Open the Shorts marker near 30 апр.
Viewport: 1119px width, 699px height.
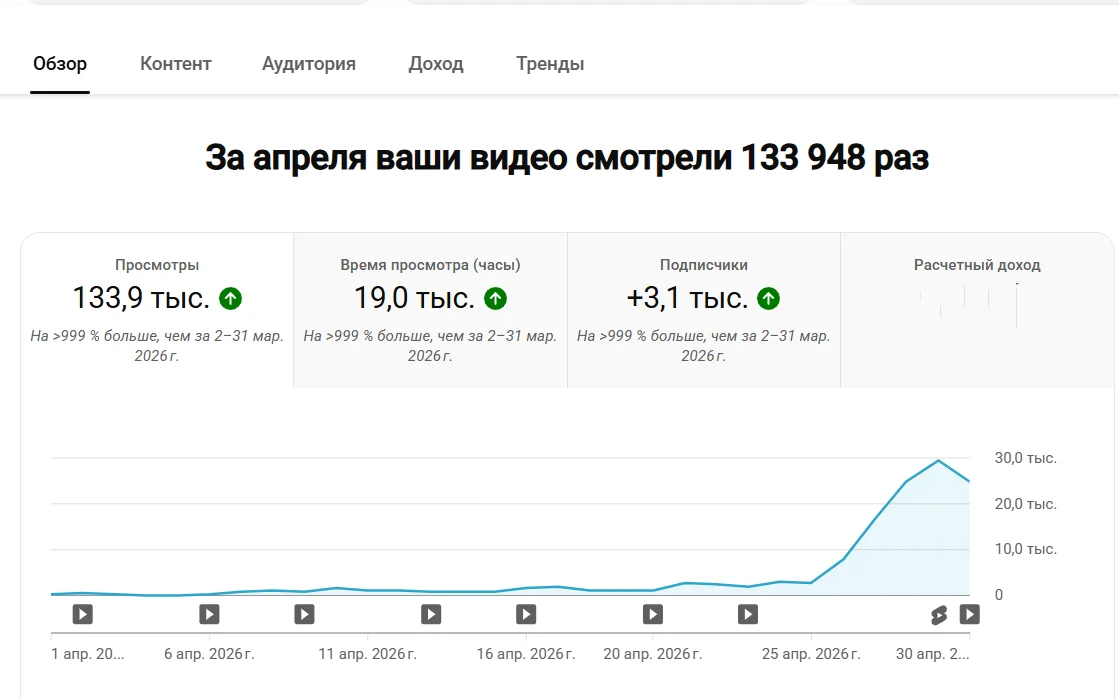[939, 615]
